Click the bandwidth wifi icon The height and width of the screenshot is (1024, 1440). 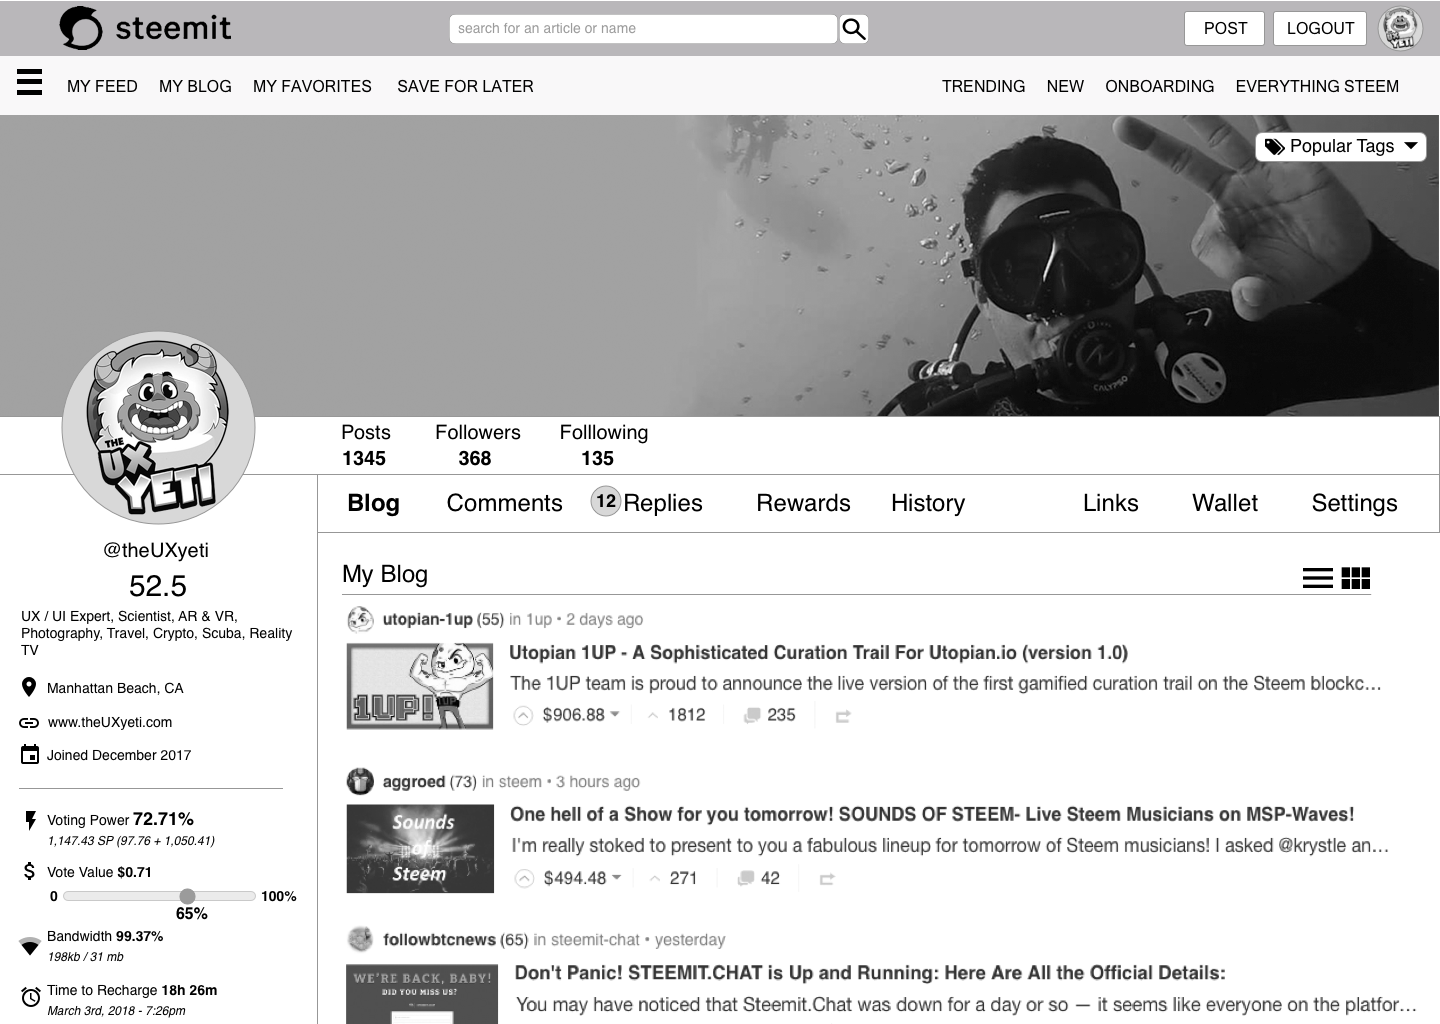click(30, 946)
